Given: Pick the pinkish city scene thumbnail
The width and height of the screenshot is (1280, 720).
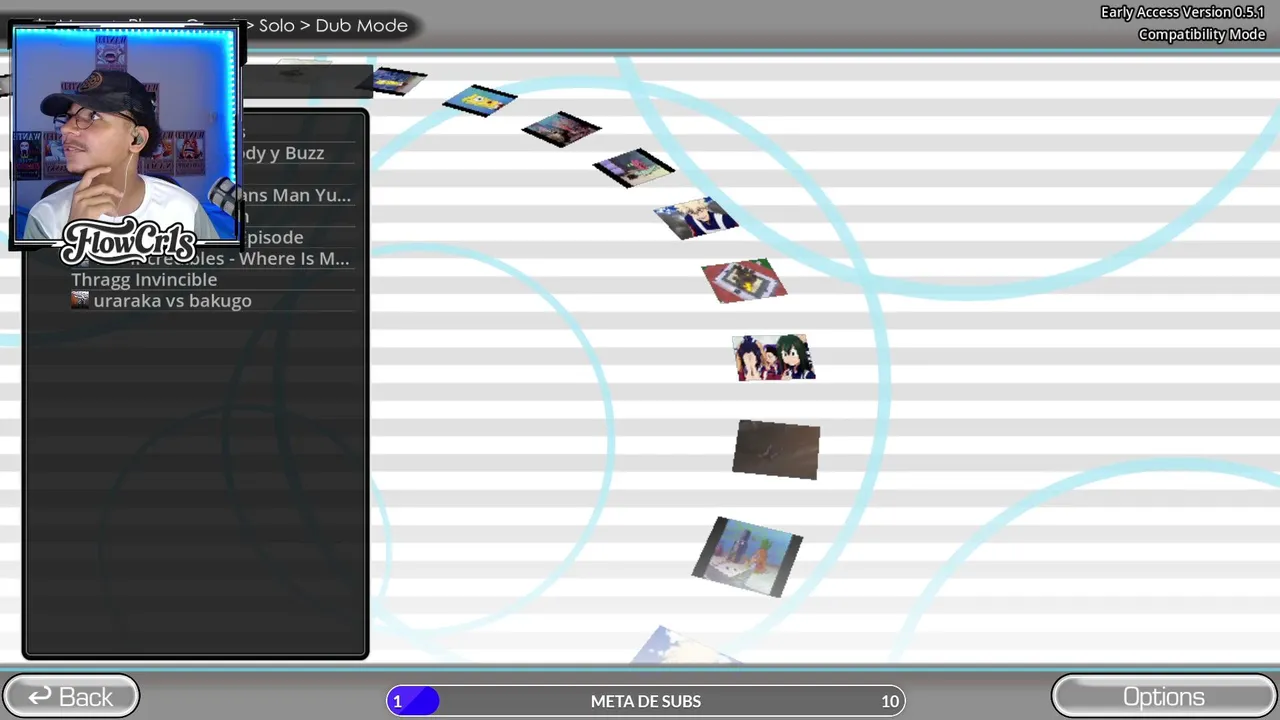Looking at the screenshot, I should click(x=561, y=129).
